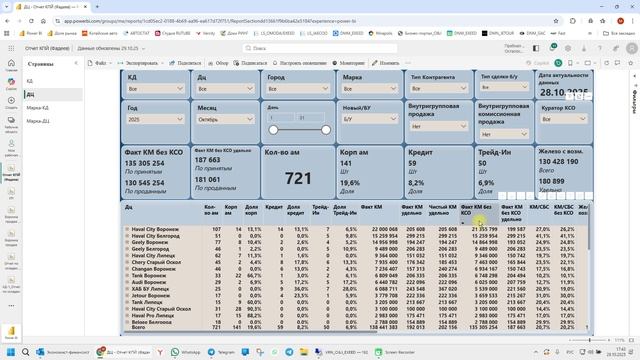Click the refresh visuals icon in toolbar
The height and width of the screenshot is (360, 640).
(x=607, y=63)
